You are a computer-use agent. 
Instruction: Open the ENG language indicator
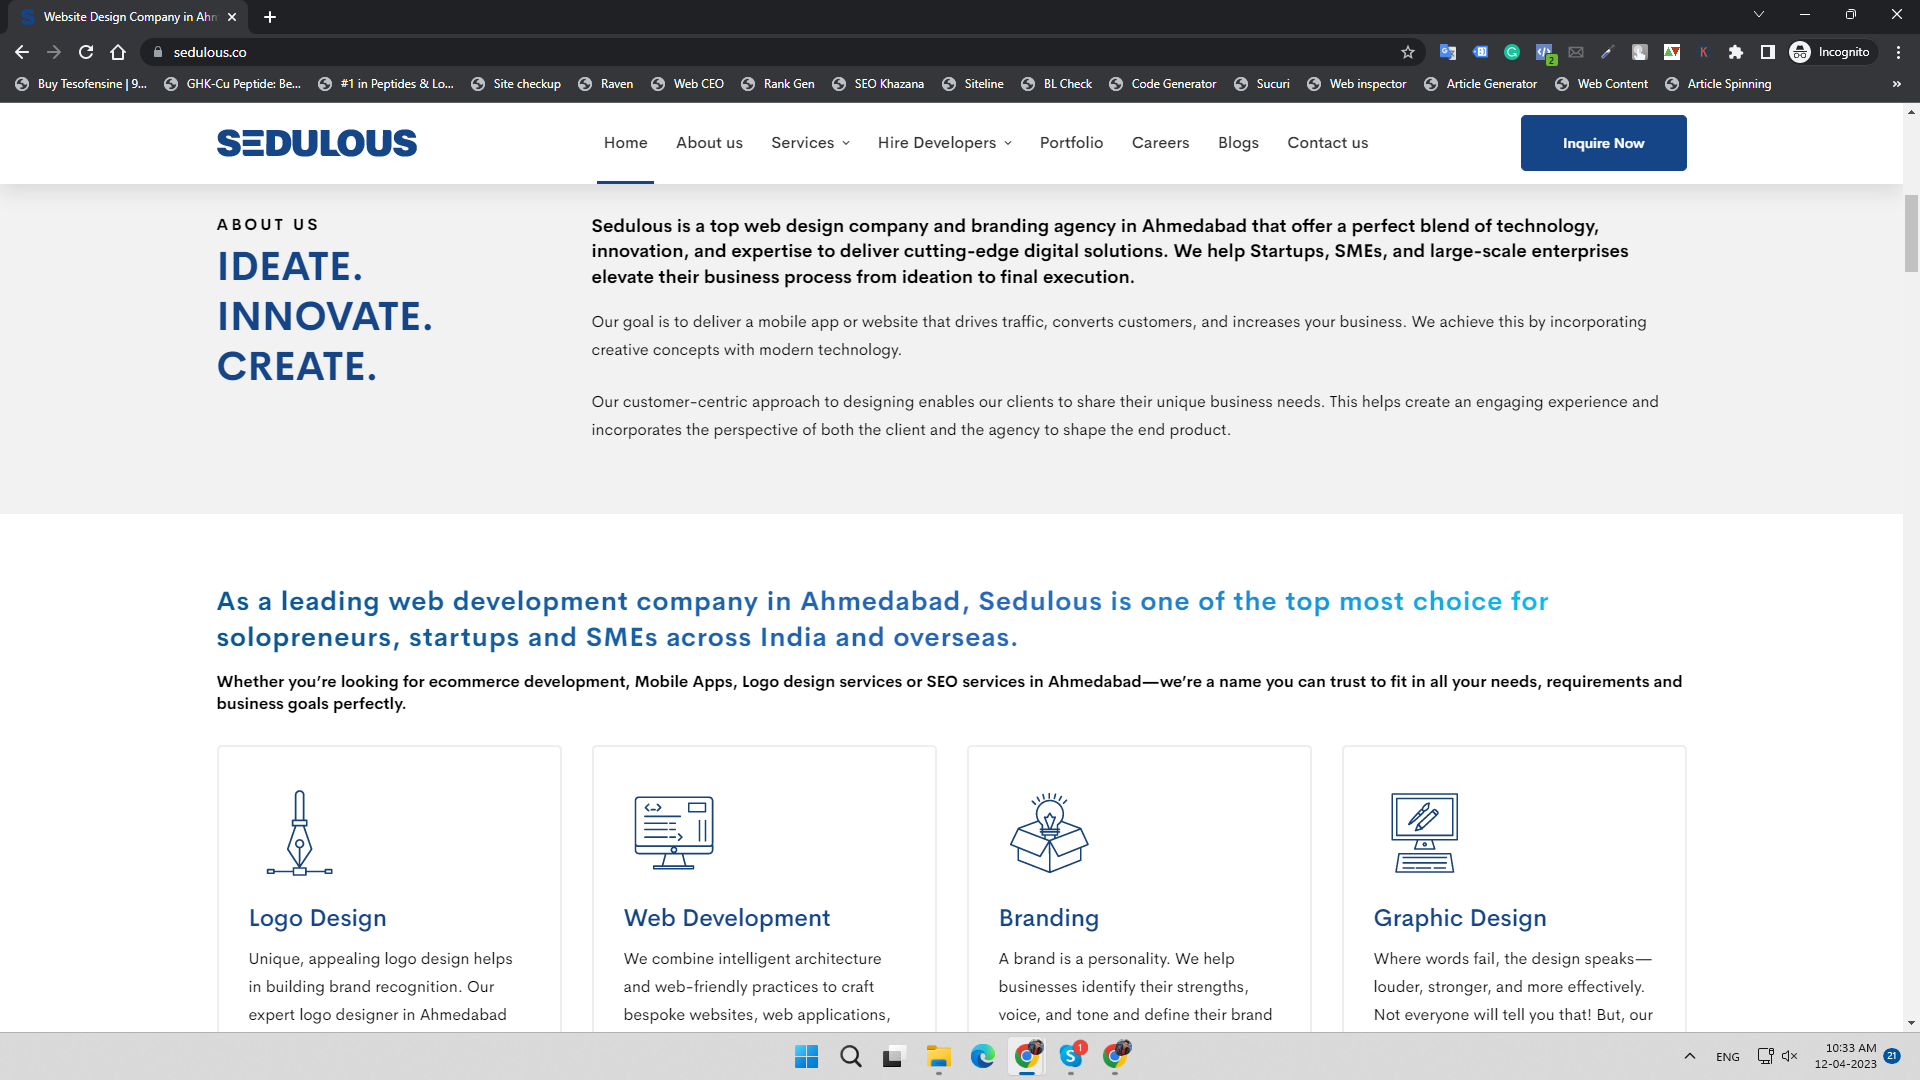pos(1727,1056)
